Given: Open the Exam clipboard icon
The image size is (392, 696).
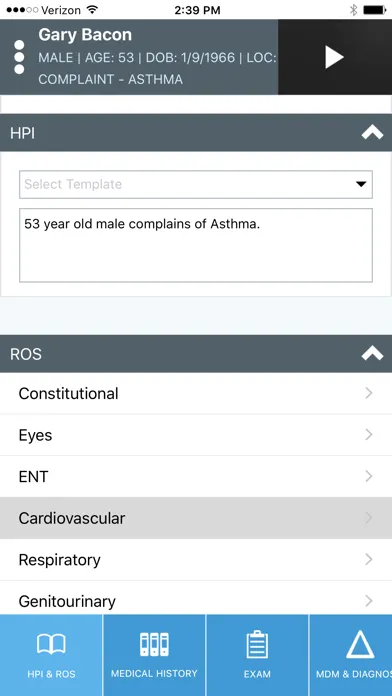Looking at the screenshot, I should click(x=257, y=645).
